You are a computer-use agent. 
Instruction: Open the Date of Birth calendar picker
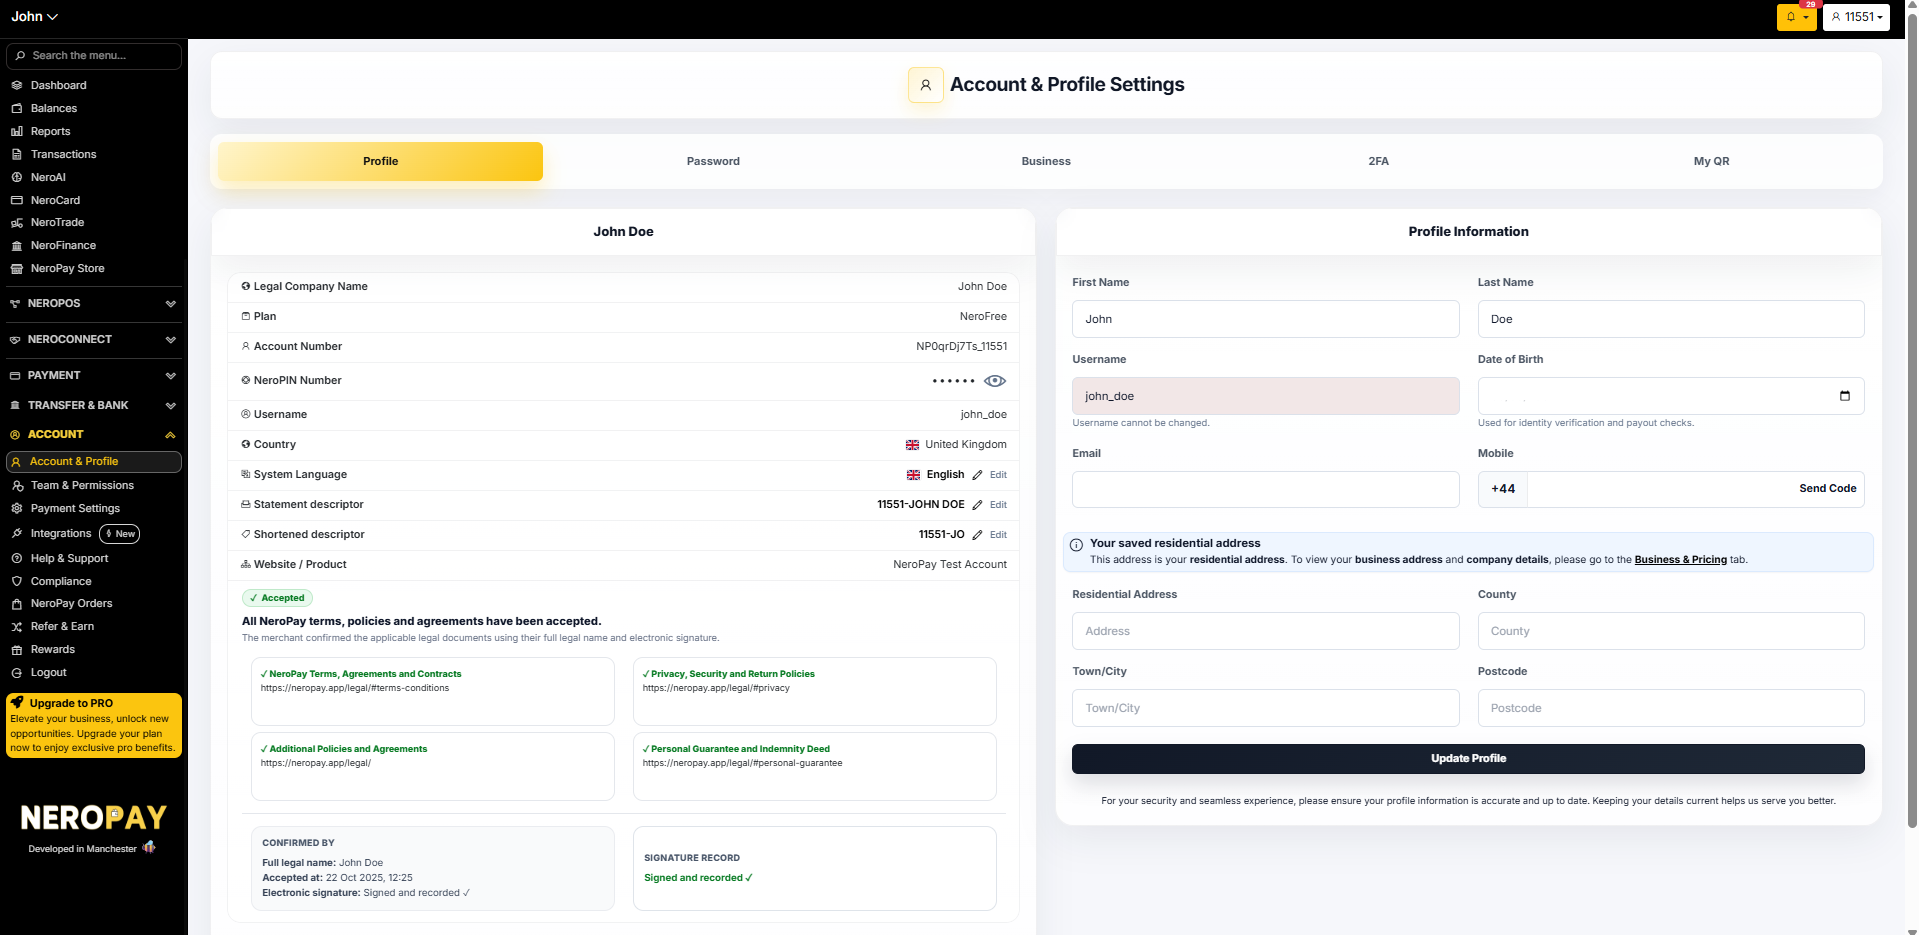coord(1844,396)
